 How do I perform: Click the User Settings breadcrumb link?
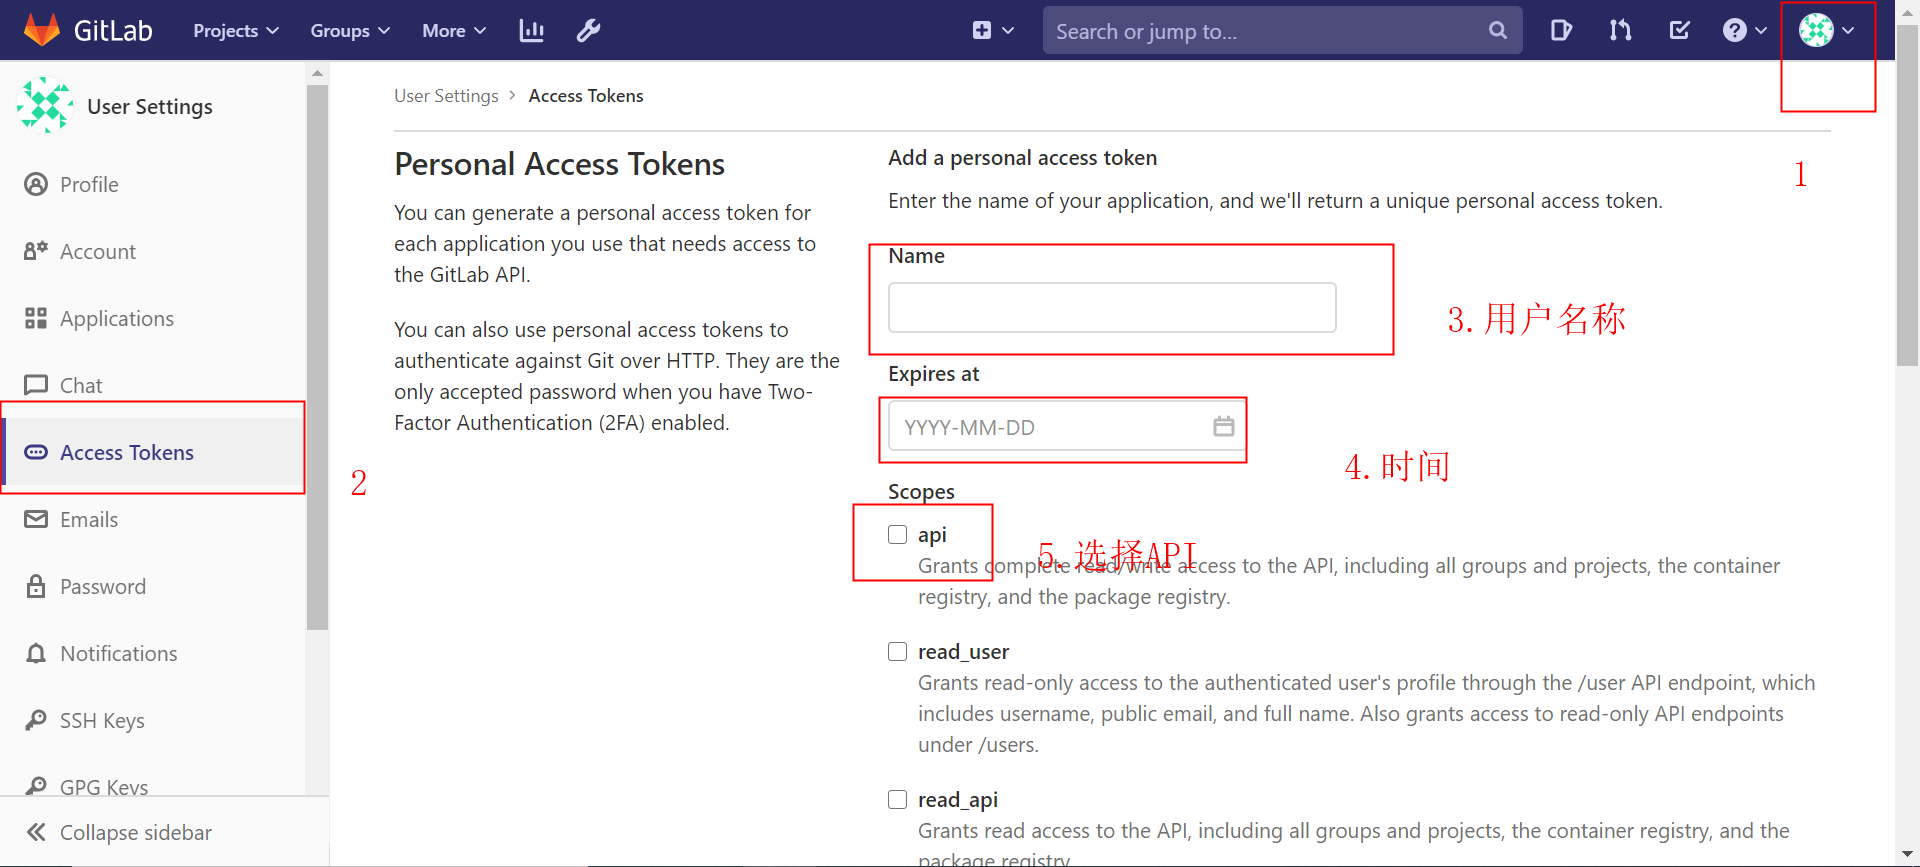[446, 96]
